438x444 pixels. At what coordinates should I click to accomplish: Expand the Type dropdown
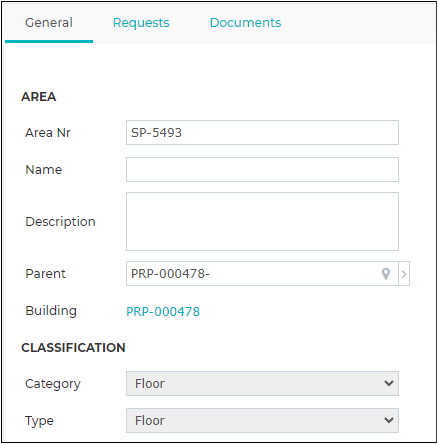262,421
